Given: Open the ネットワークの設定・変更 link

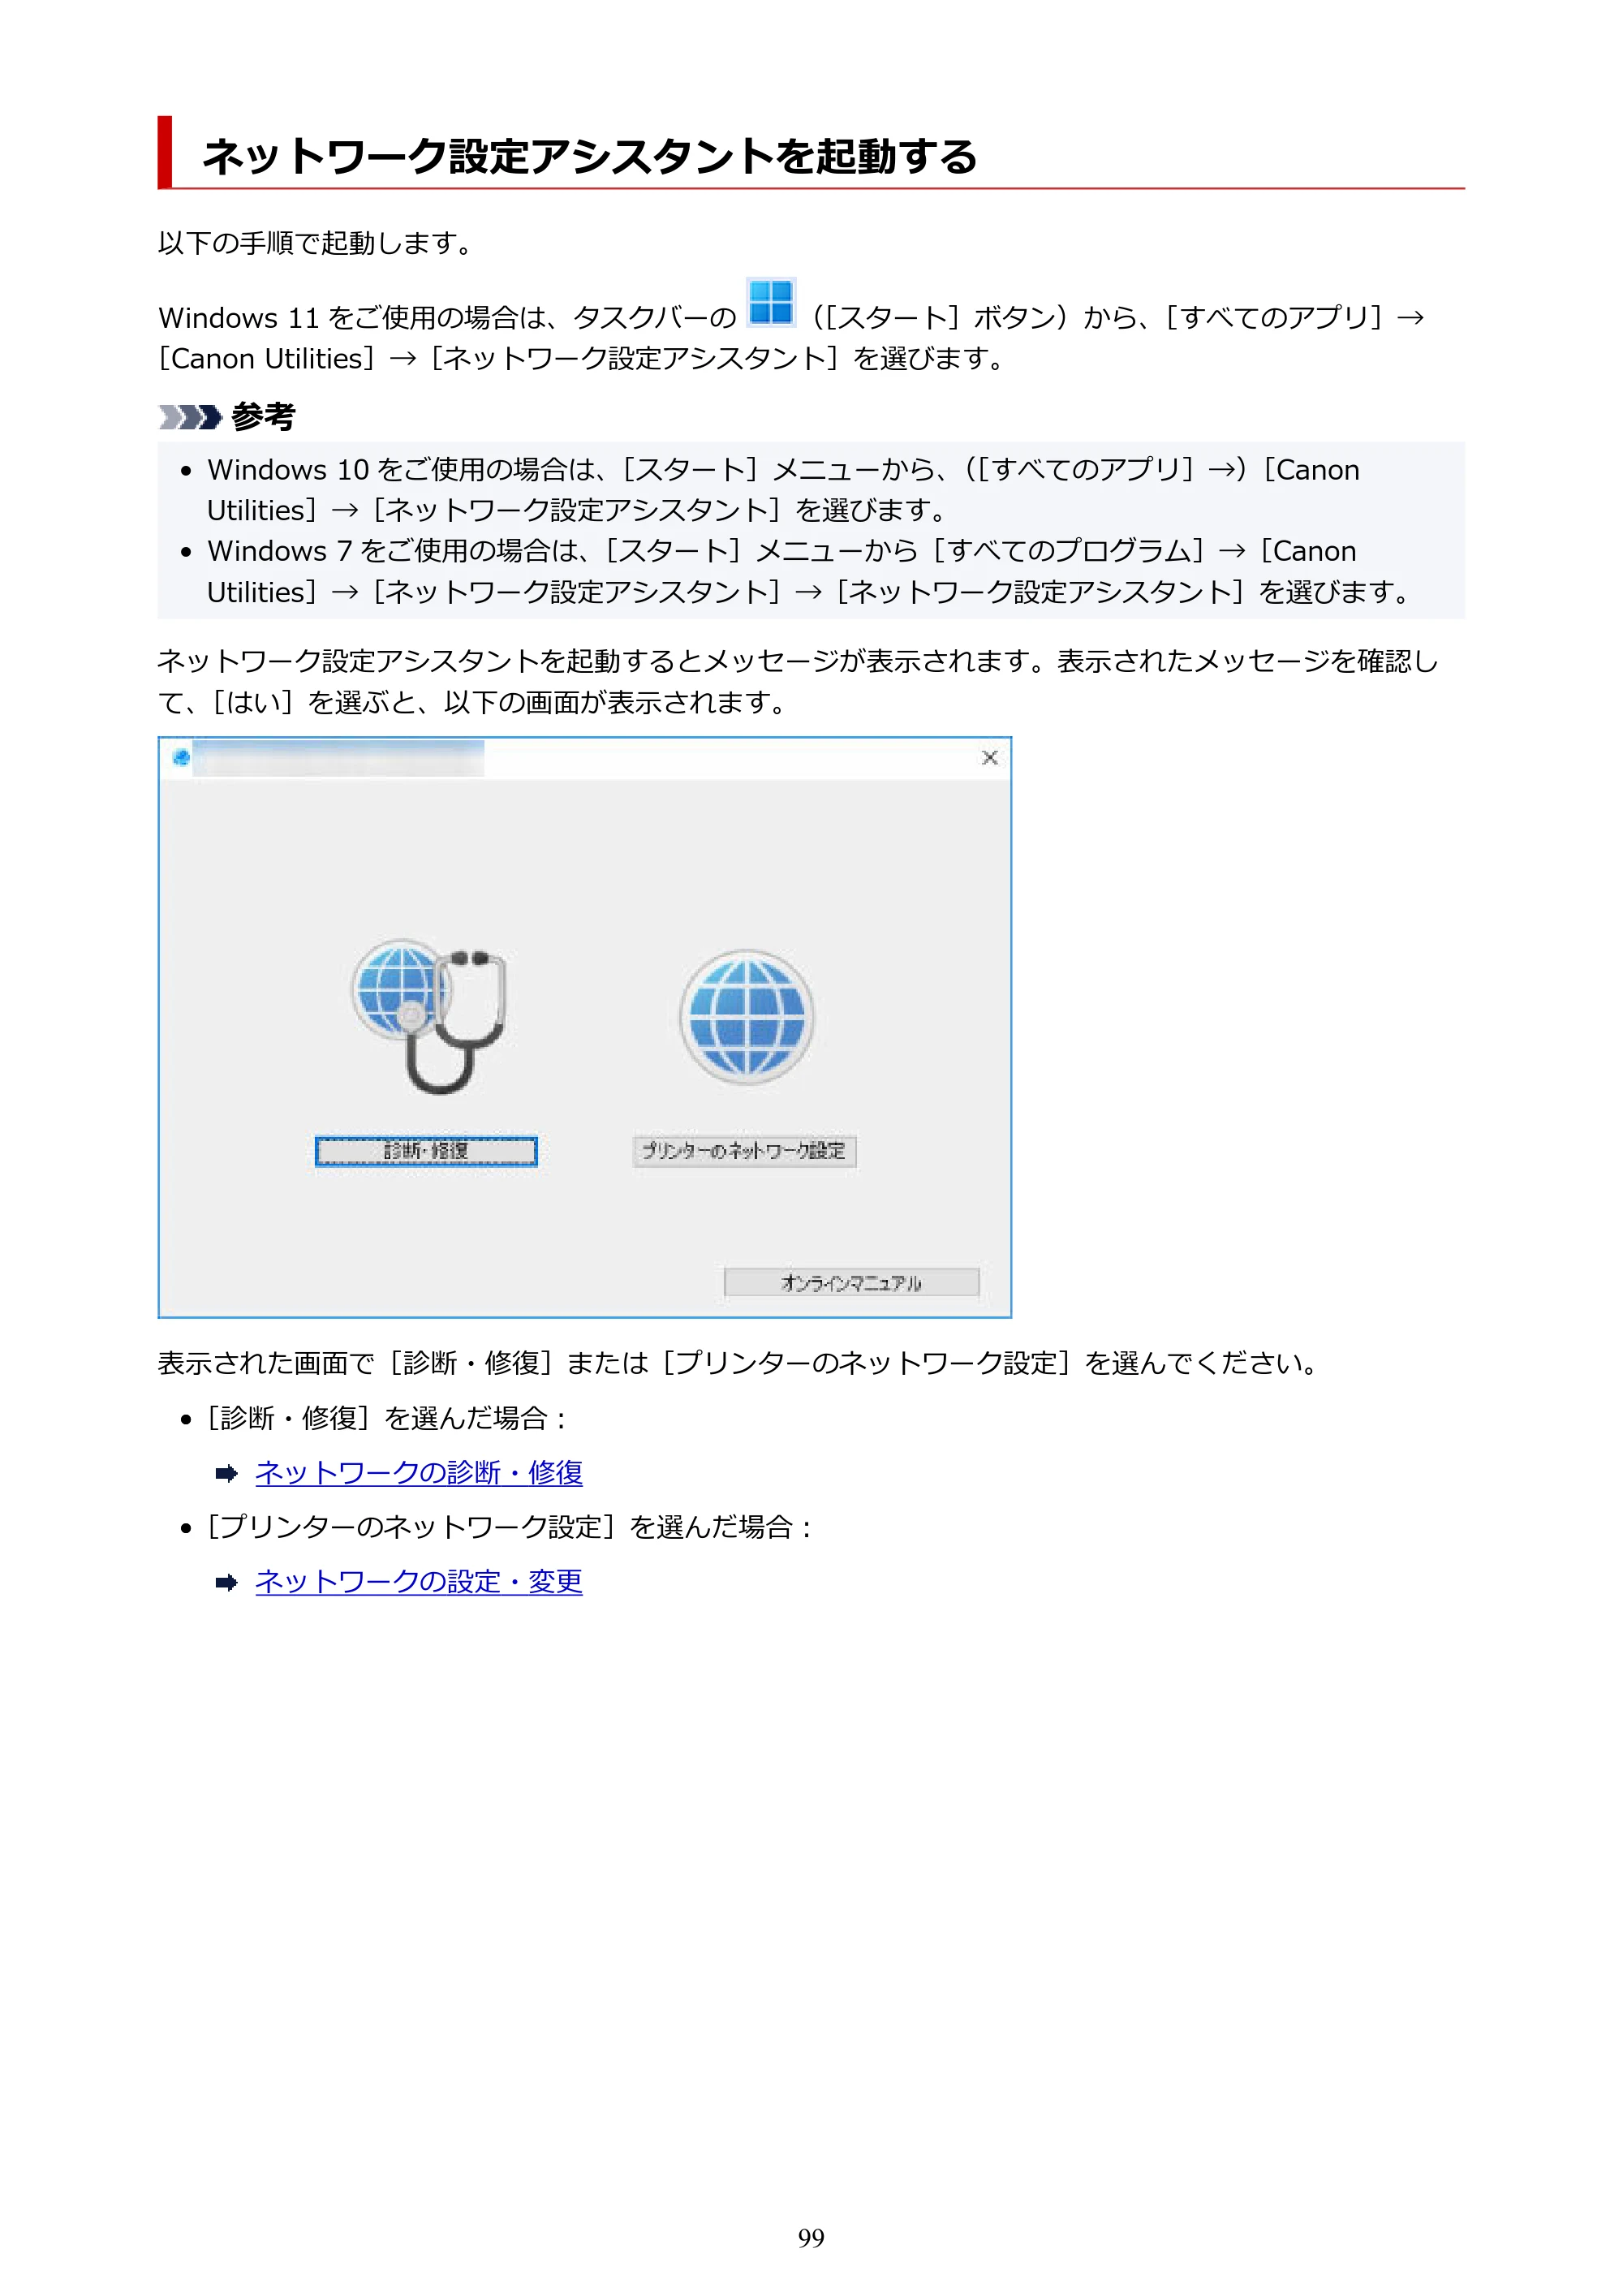Looking at the screenshot, I should tap(419, 1581).
